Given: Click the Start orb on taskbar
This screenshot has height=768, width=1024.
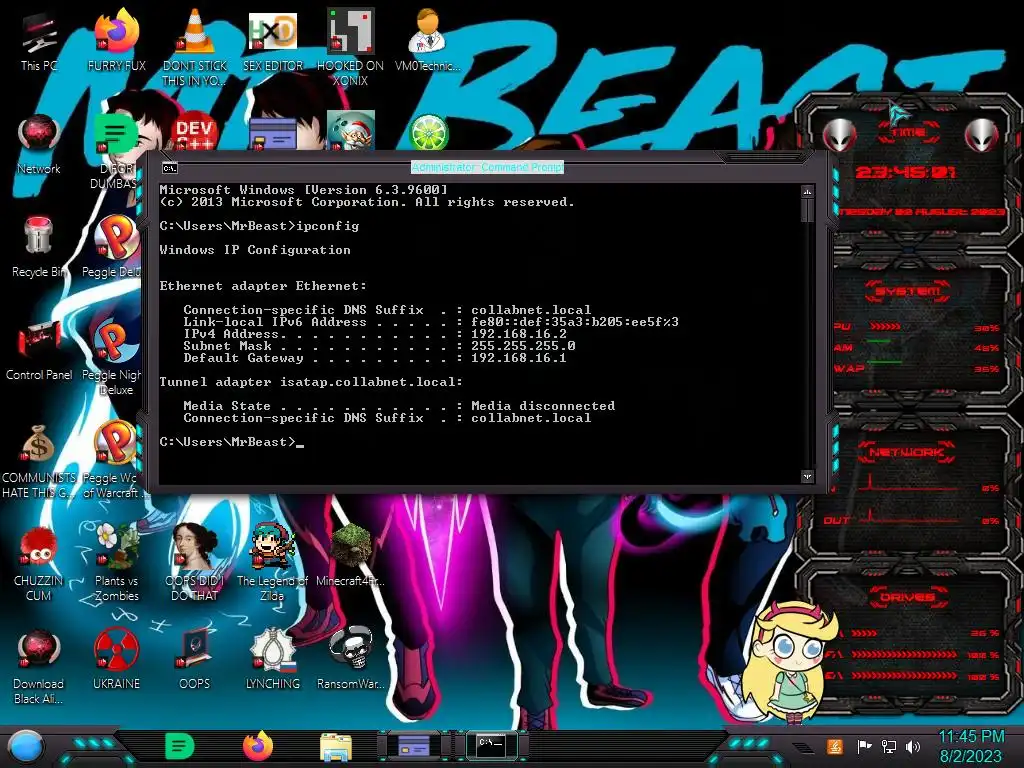Looking at the screenshot, I should [26, 747].
